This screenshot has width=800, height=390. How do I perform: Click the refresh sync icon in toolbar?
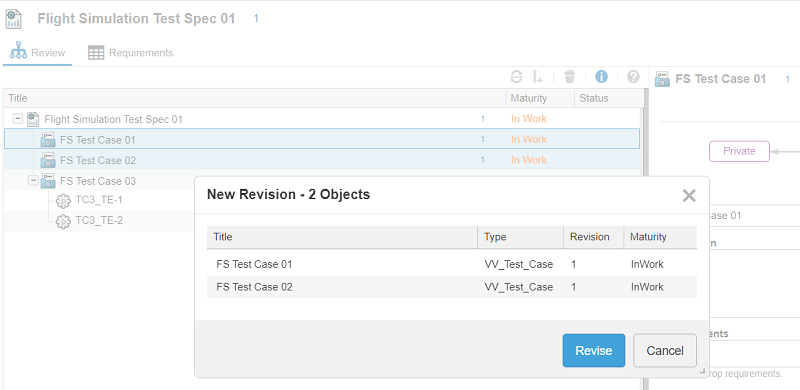tap(516, 77)
